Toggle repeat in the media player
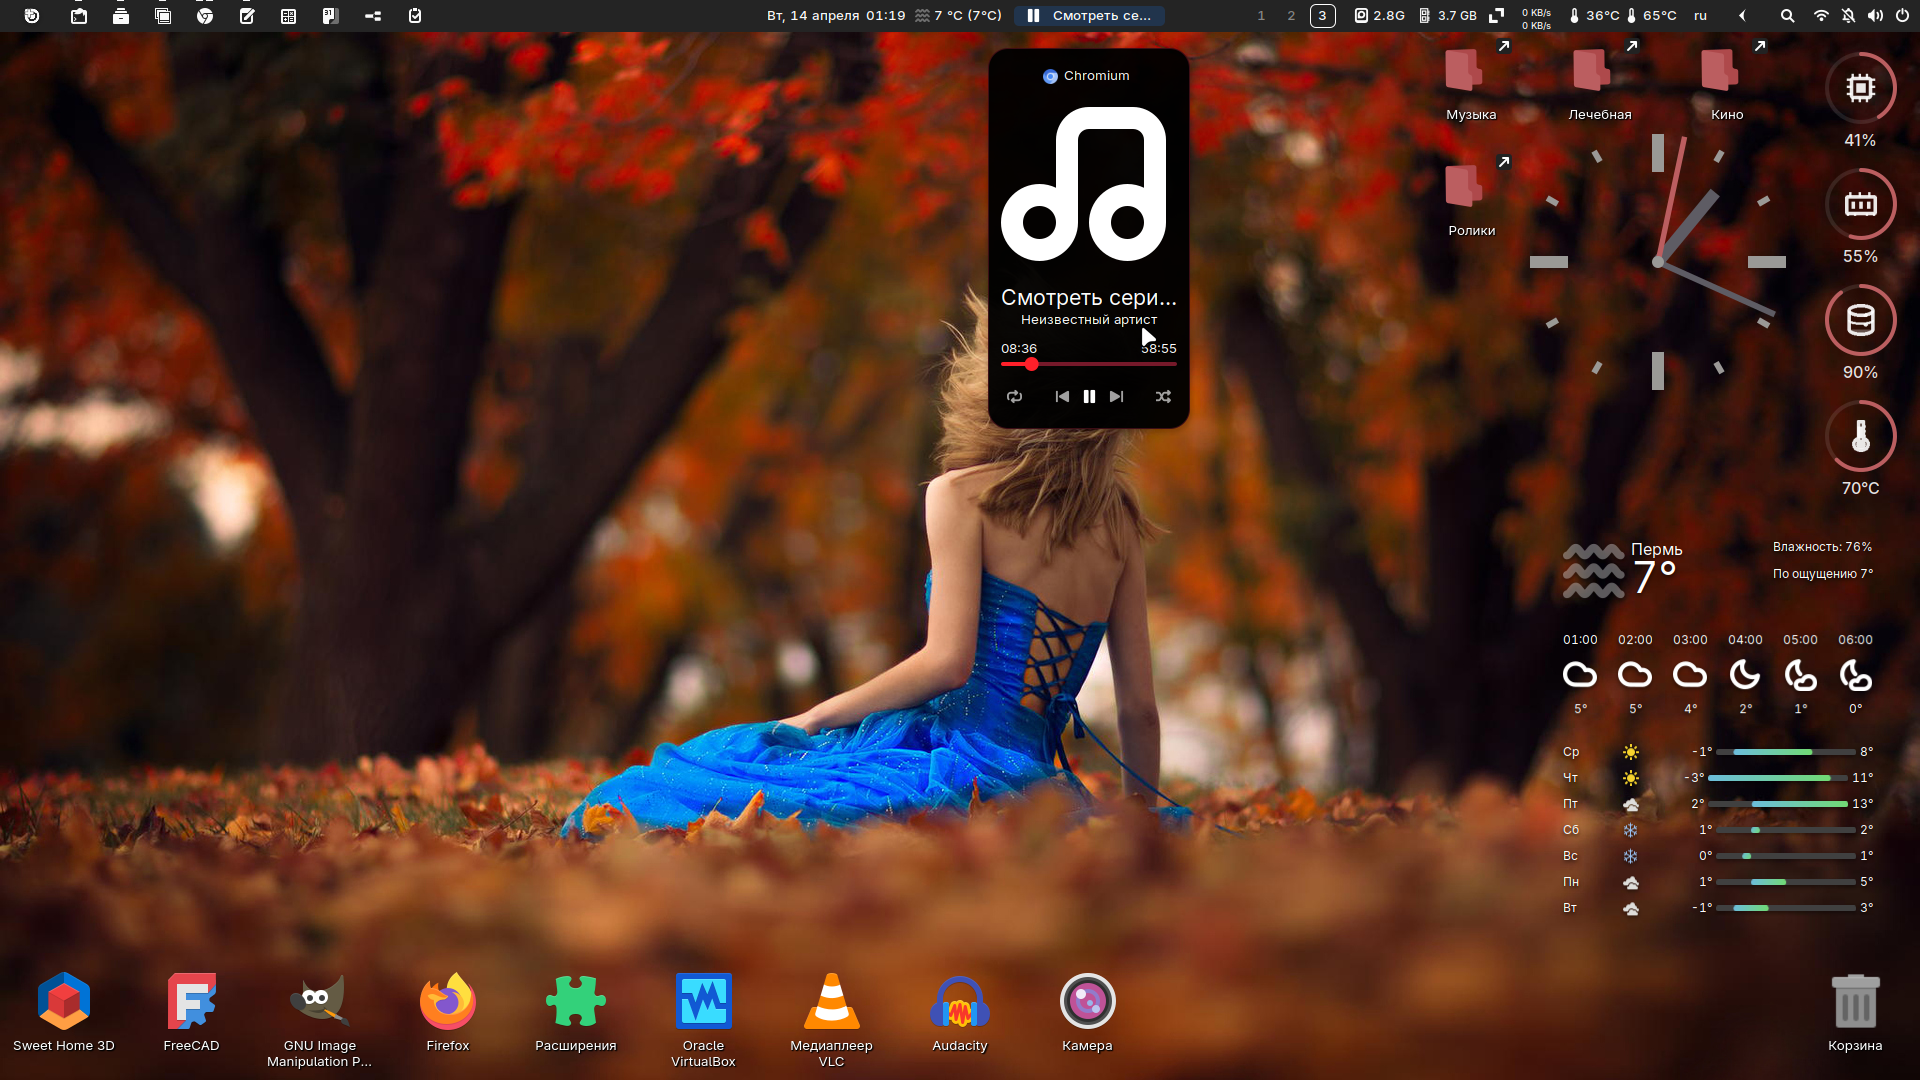The width and height of the screenshot is (1920, 1080). (x=1014, y=397)
